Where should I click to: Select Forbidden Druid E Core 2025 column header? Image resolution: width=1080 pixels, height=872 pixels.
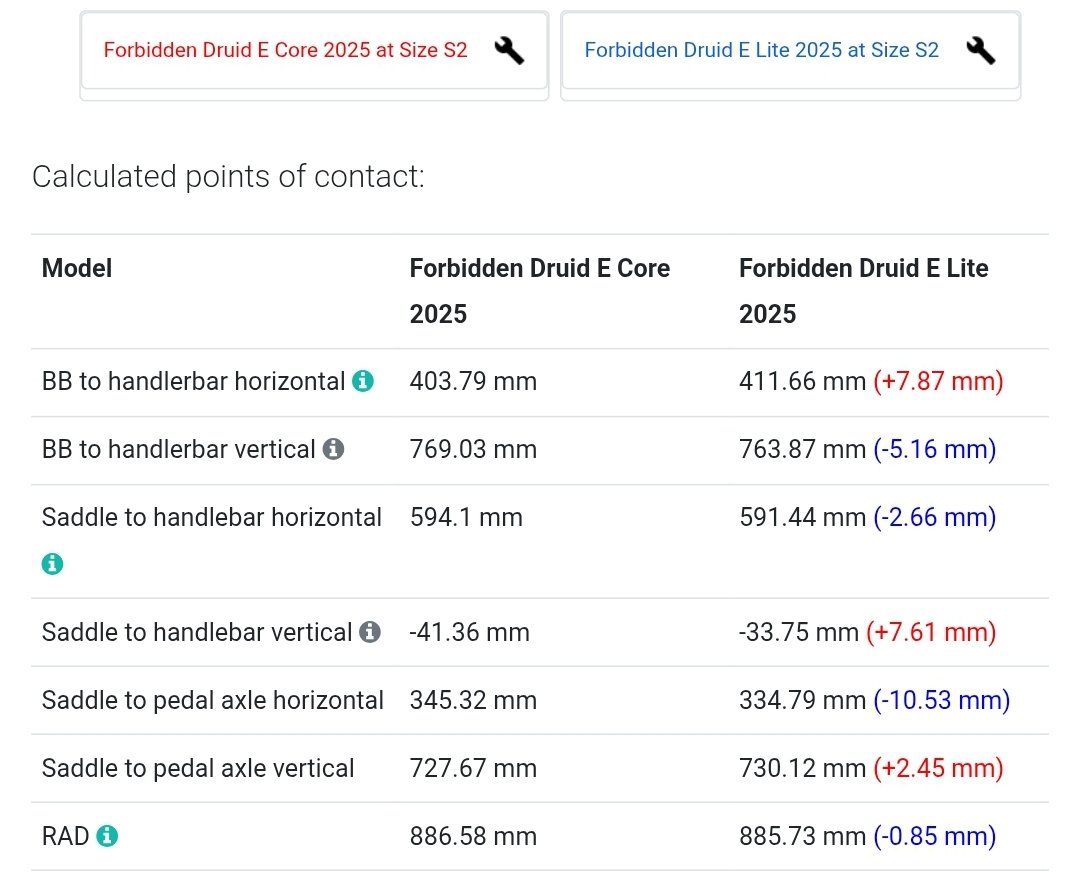click(x=539, y=291)
